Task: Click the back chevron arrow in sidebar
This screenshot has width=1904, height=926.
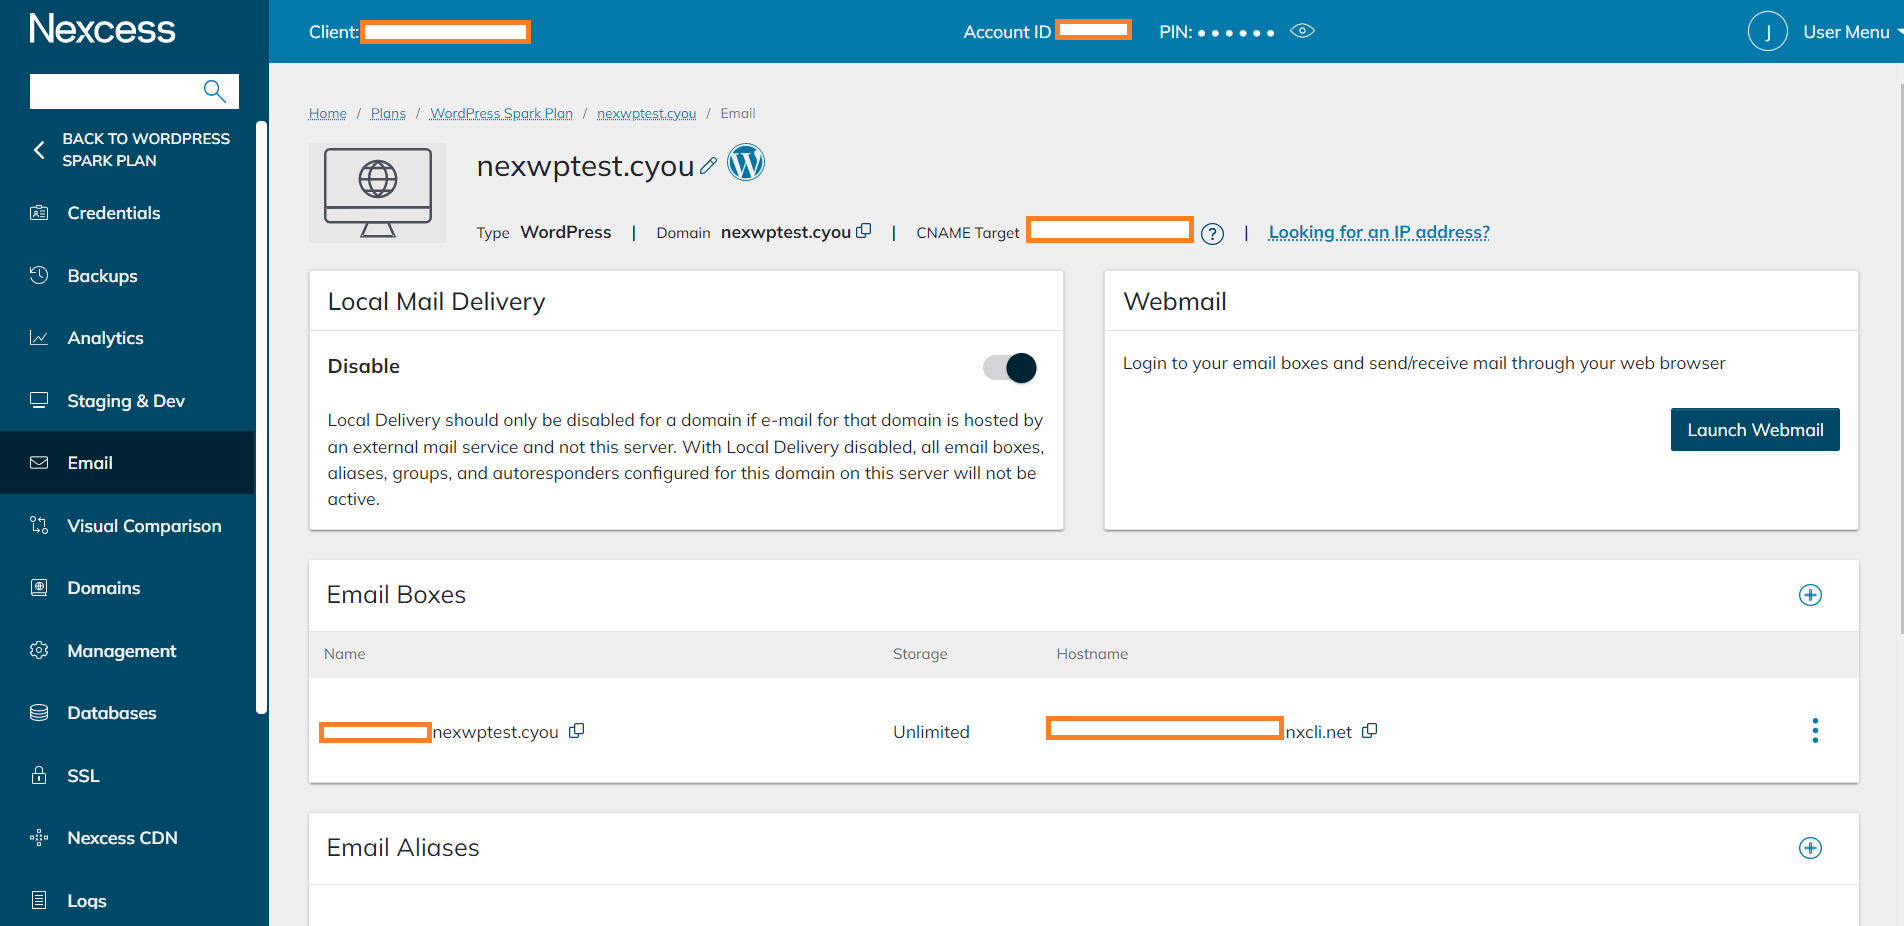Action: [39, 150]
